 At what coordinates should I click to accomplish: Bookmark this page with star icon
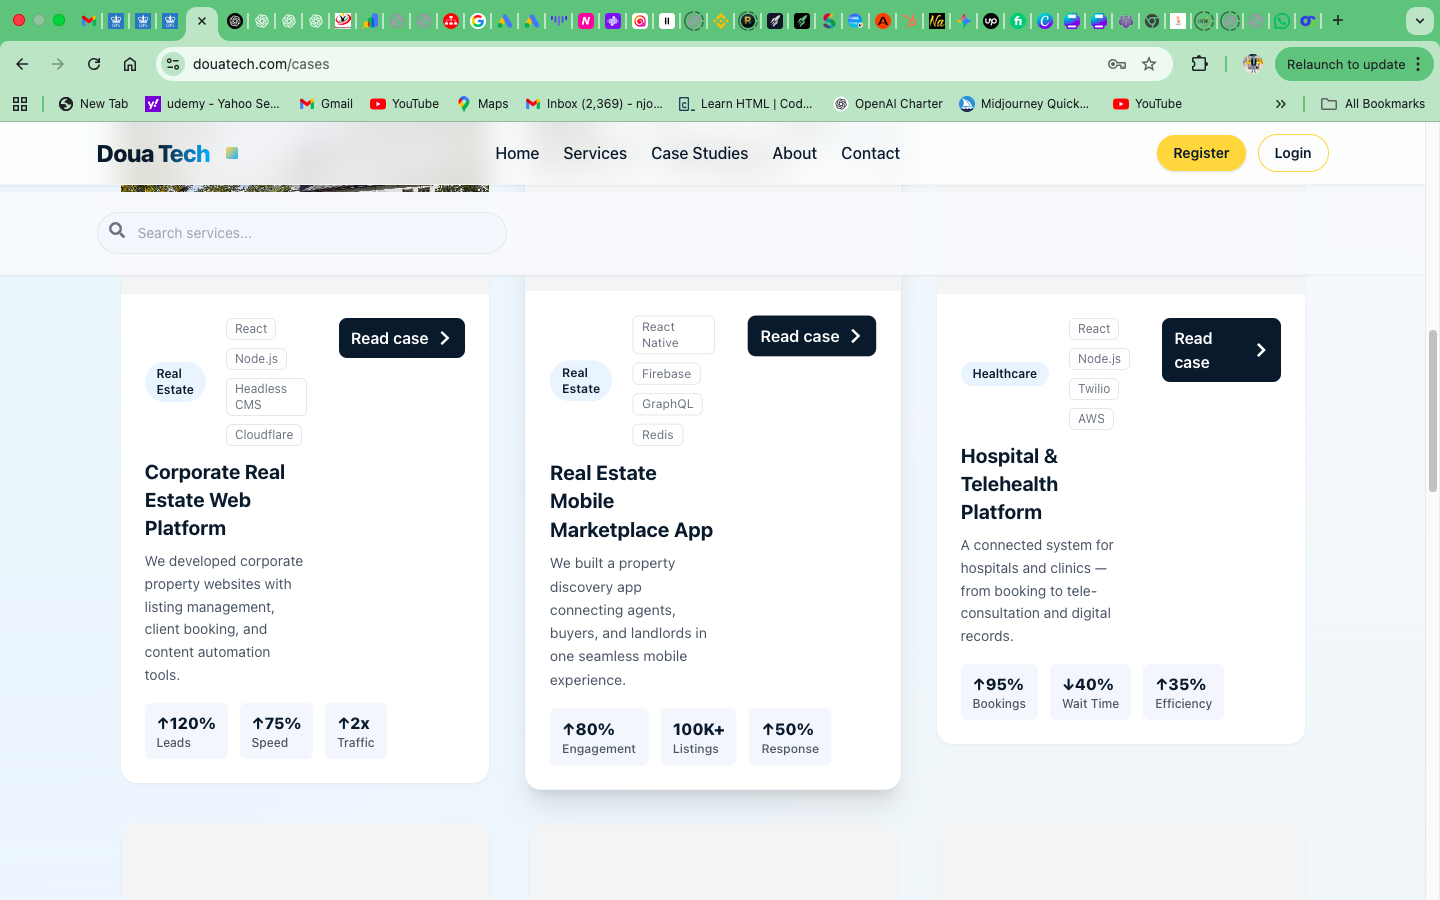(1149, 64)
